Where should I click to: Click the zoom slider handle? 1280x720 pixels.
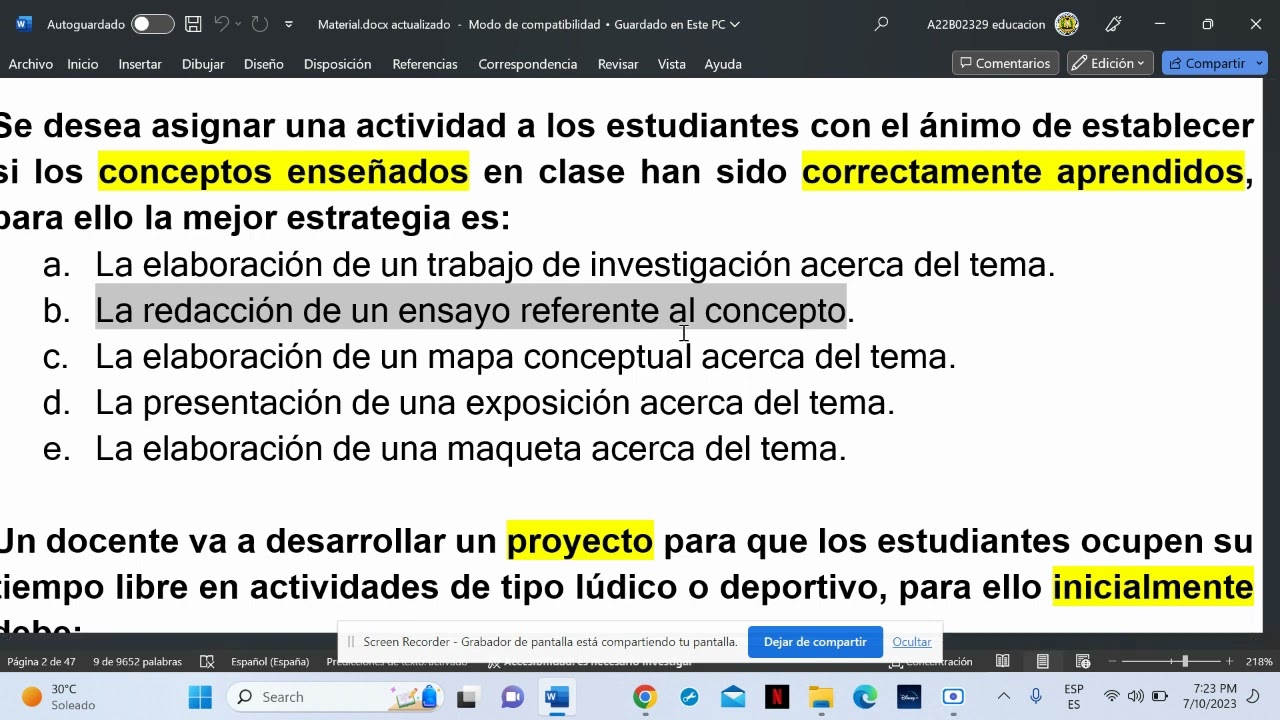(x=1185, y=662)
